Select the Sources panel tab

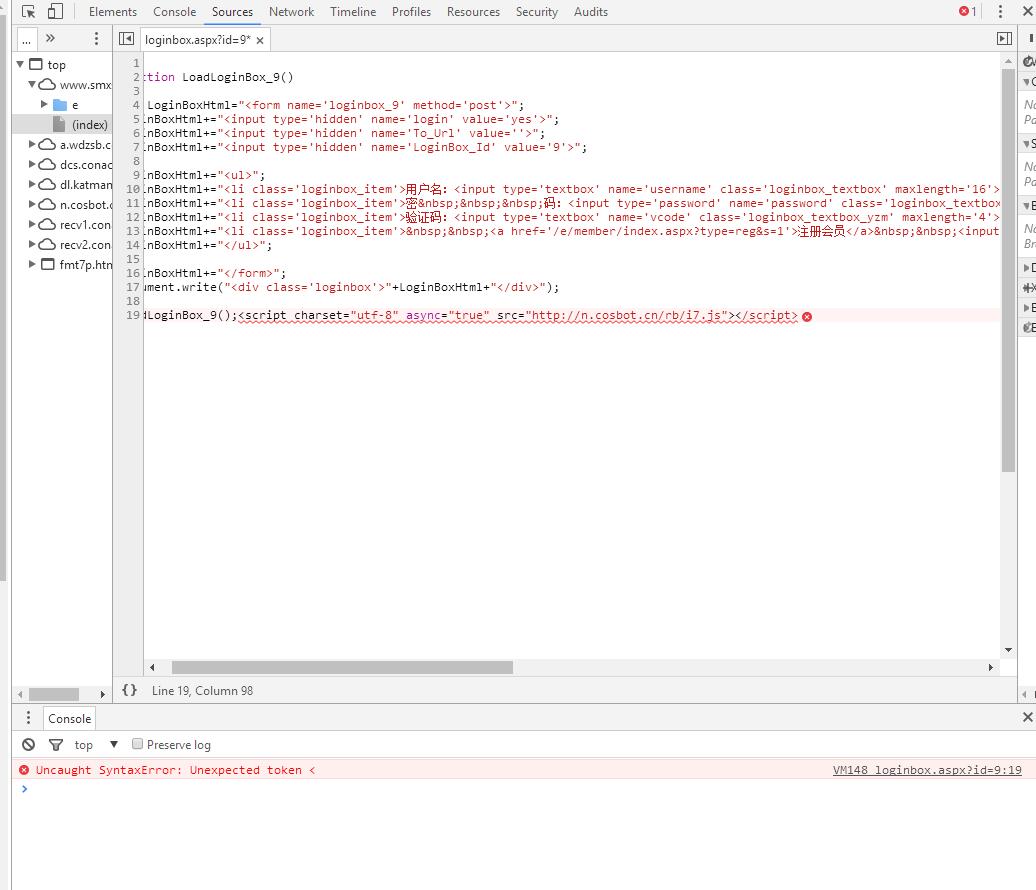[x=232, y=12]
